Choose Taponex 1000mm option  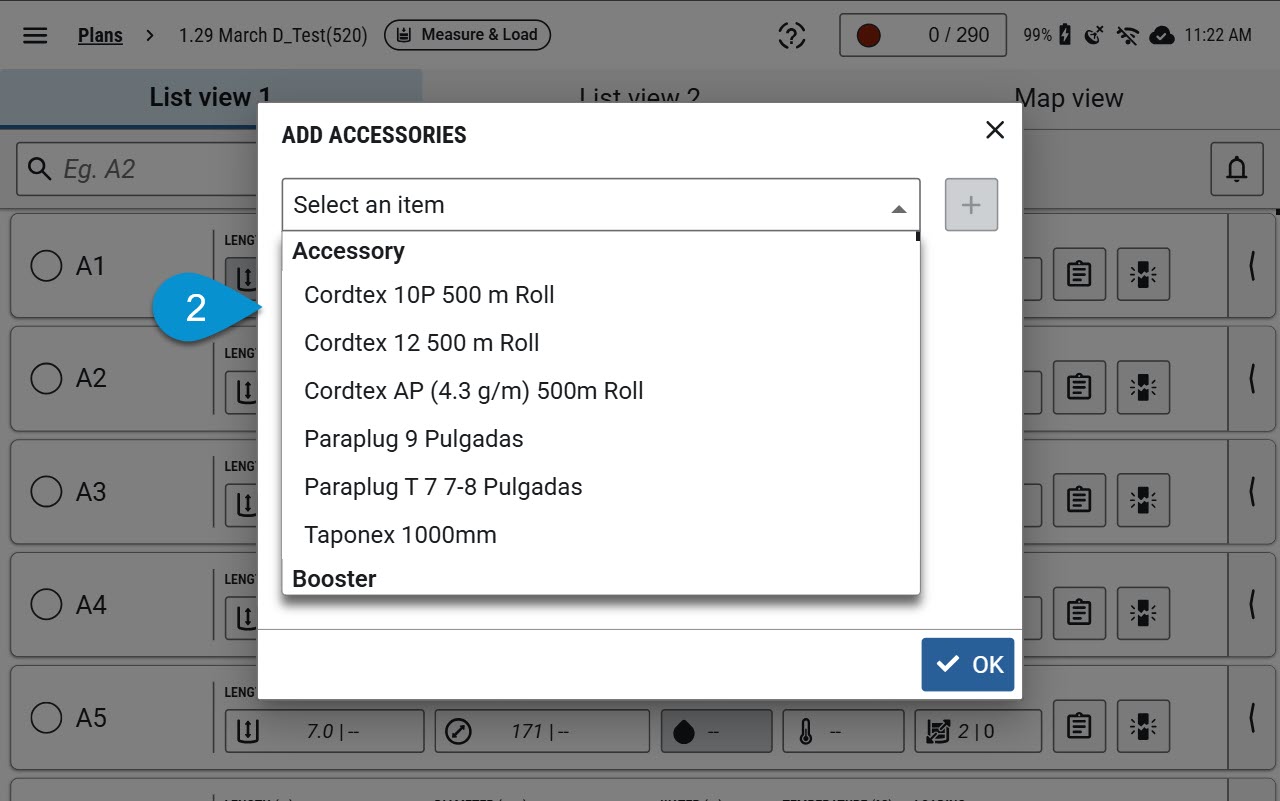[x=601, y=535]
